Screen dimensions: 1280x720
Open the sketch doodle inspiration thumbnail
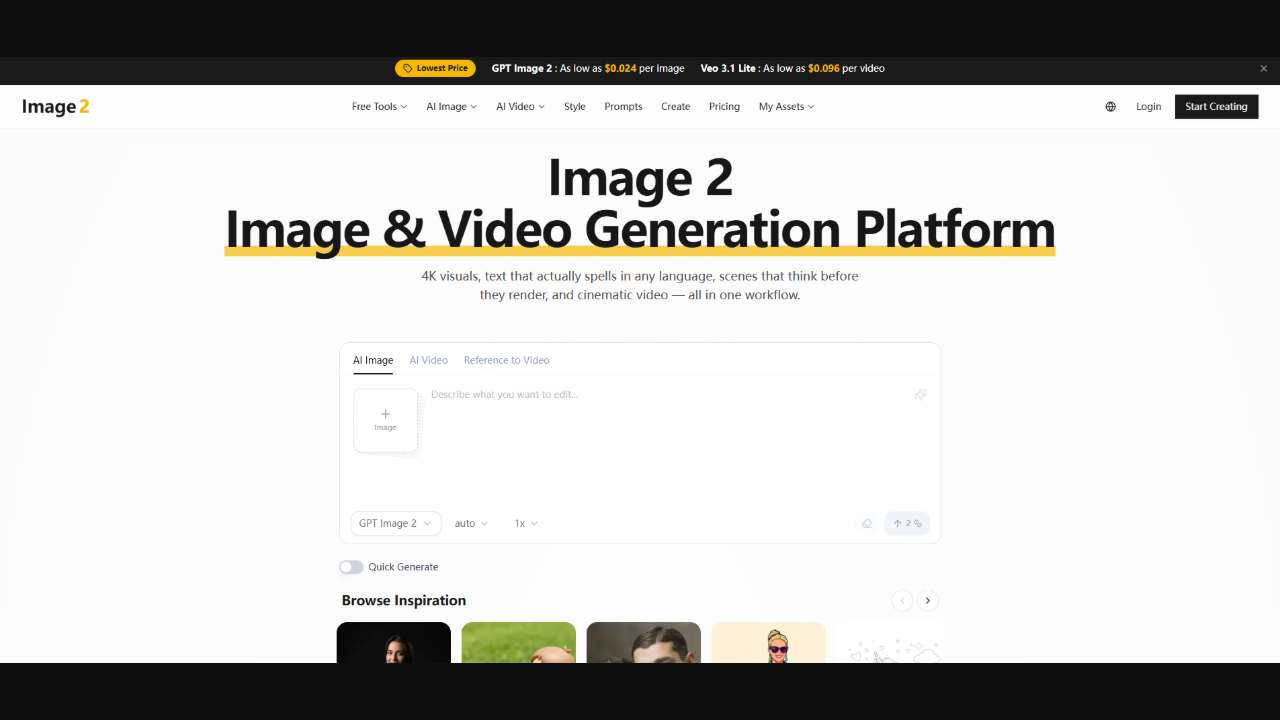point(890,642)
